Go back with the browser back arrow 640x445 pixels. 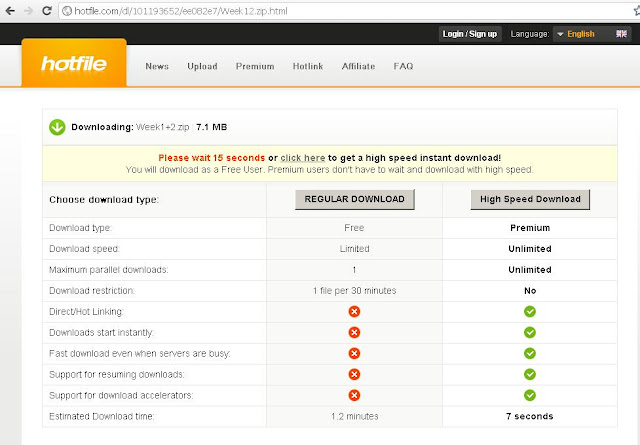pyautogui.click(x=10, y=11)
